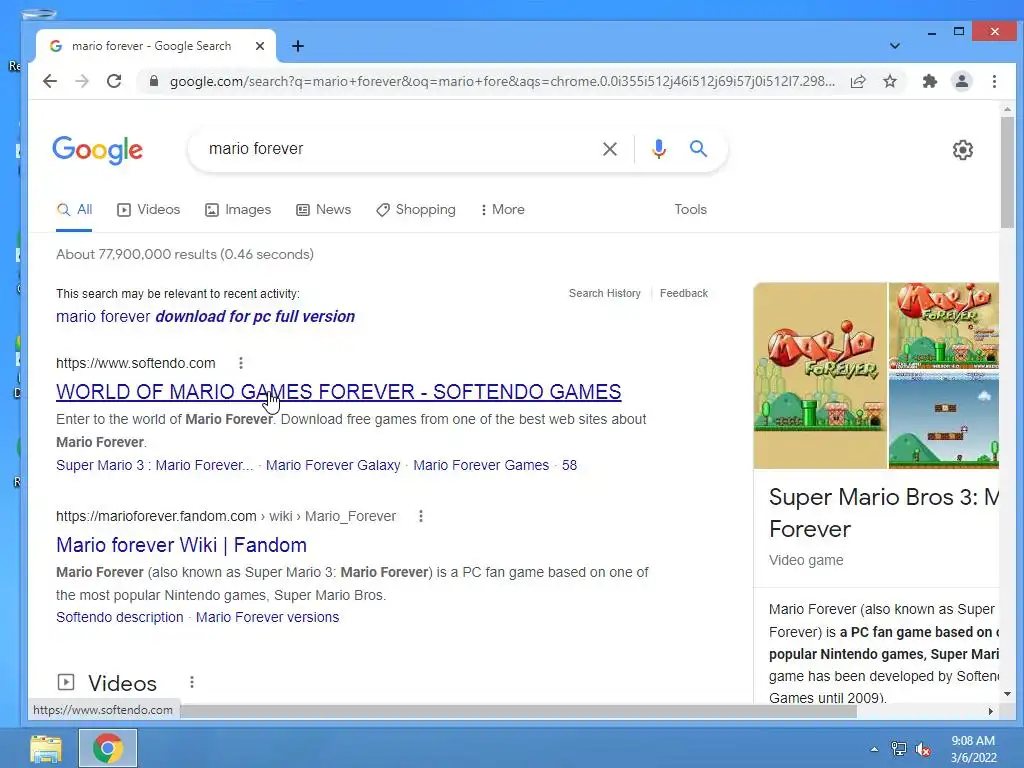Switch to the Videos tab
Screen dimensions: 1024x768
point(149,210)
